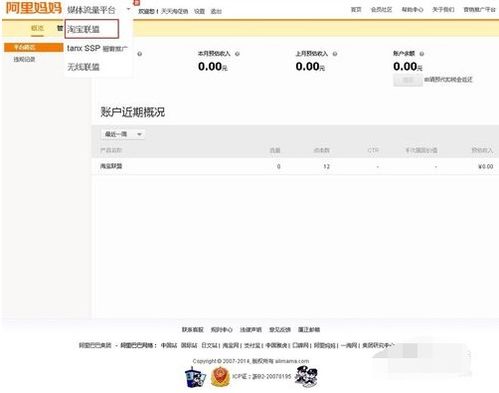The width and height of the screenshot is (499, 393).
Task: Click the link text beside the withdraw button
Action: [448, 80]
